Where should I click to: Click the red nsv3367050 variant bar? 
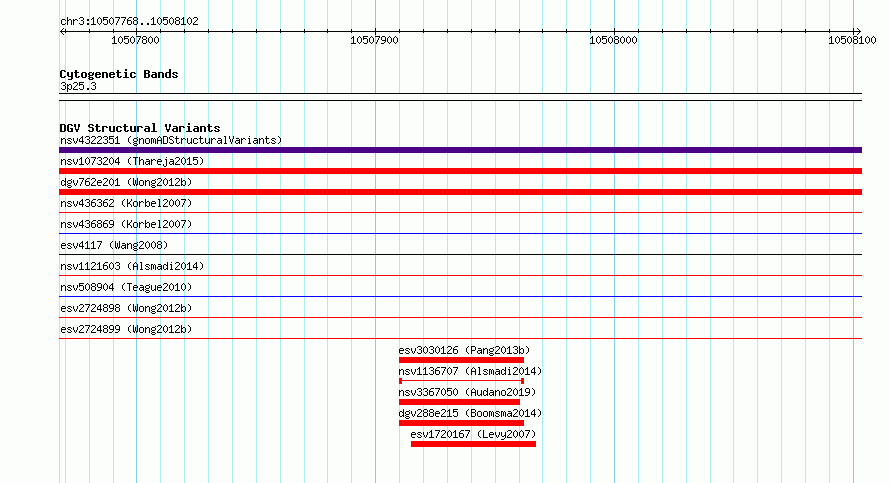tap(459, 402)
